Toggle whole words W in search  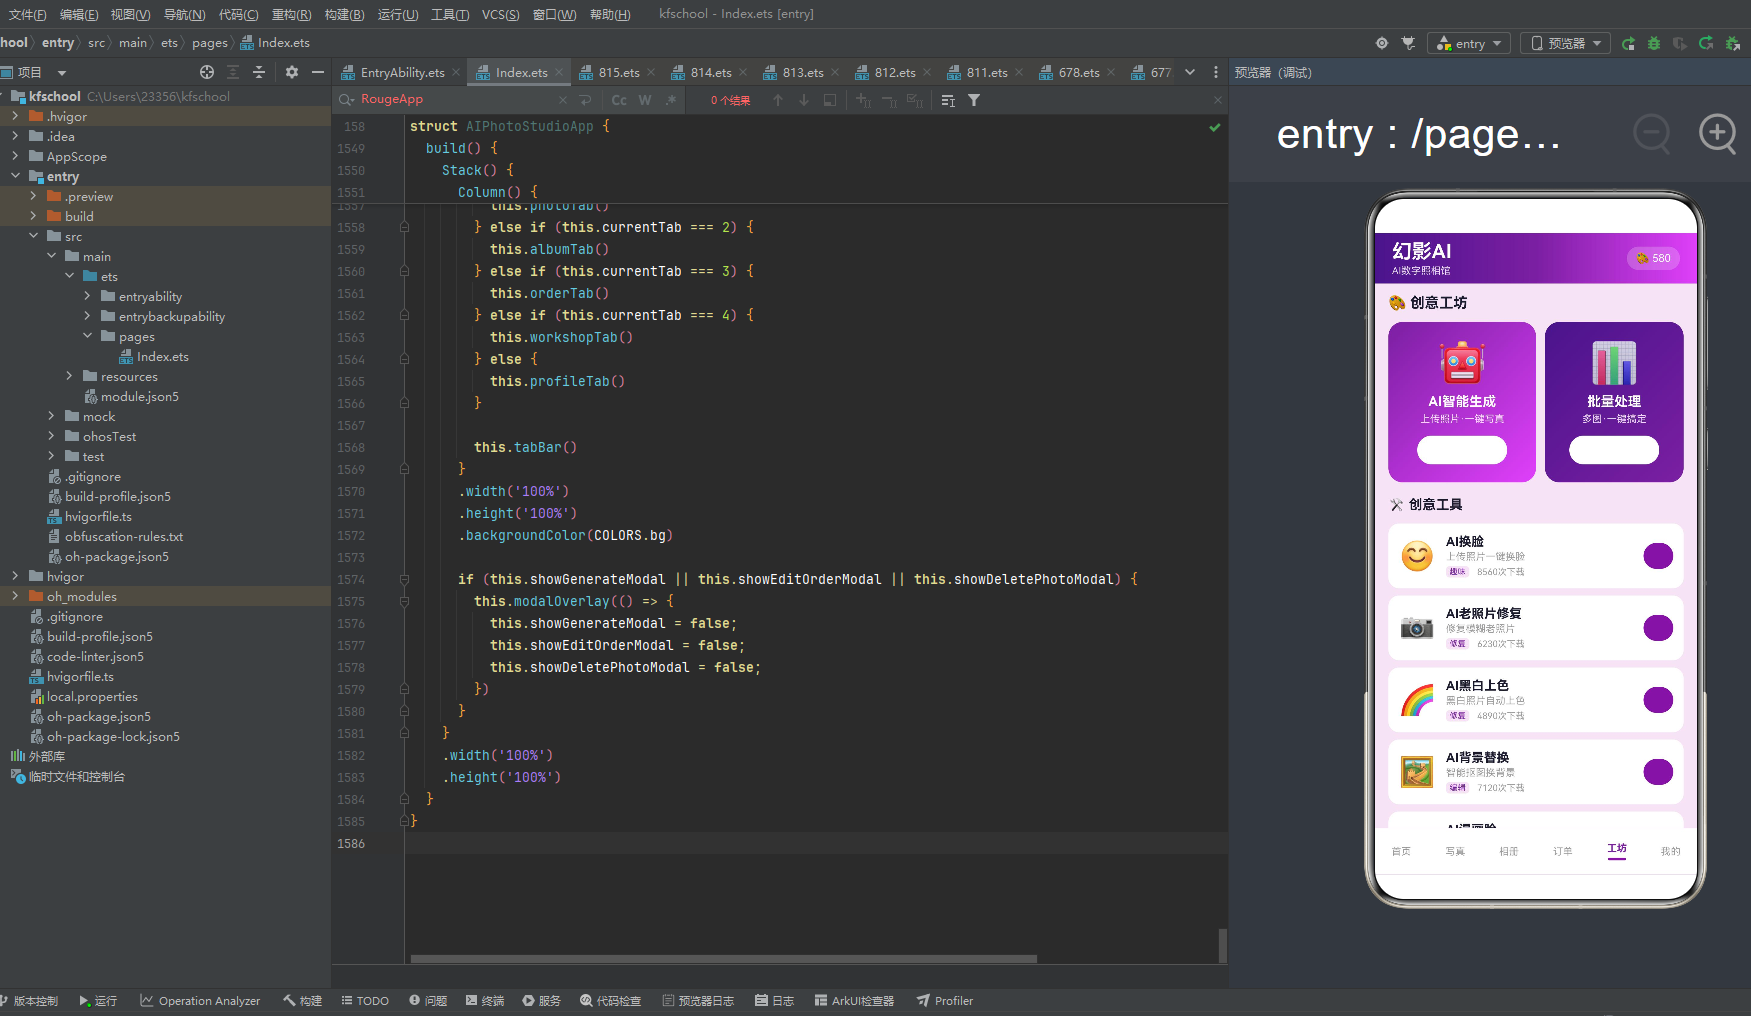(645, 100)
